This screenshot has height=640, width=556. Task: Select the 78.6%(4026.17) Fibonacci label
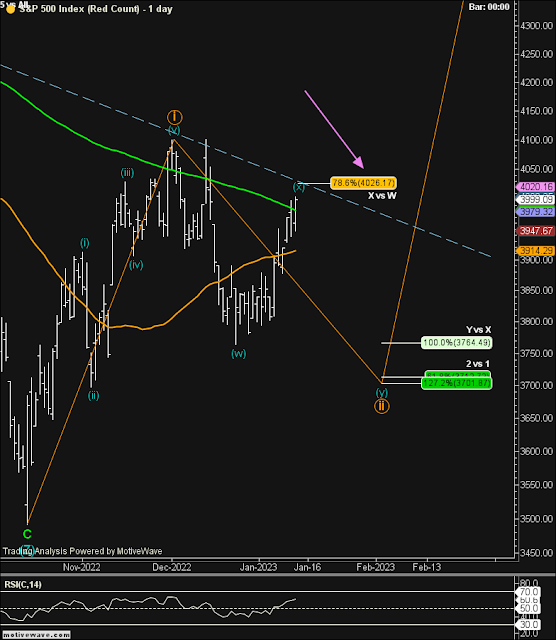tap(363, 183)
